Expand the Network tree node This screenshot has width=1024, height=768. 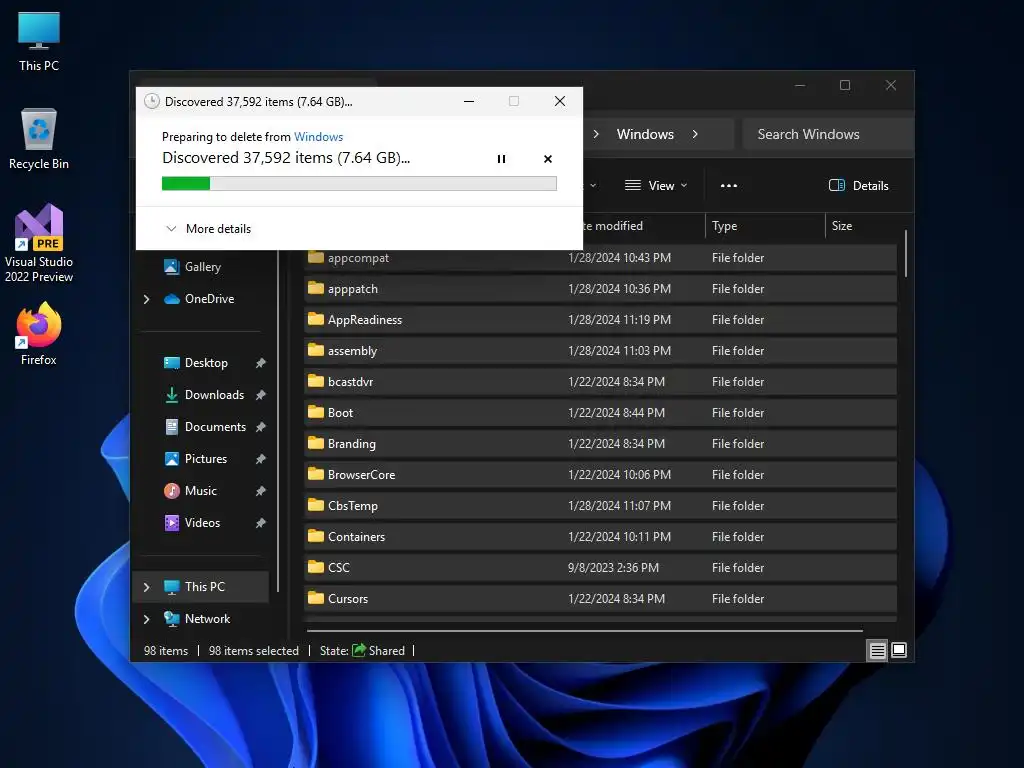pyautogui.click(x=146, y=618)
